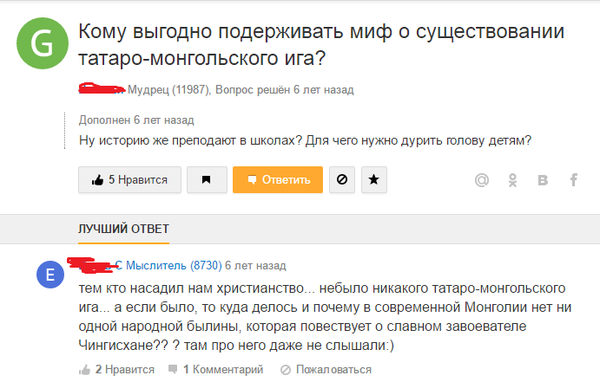Share to VK icon

point(543,180)
